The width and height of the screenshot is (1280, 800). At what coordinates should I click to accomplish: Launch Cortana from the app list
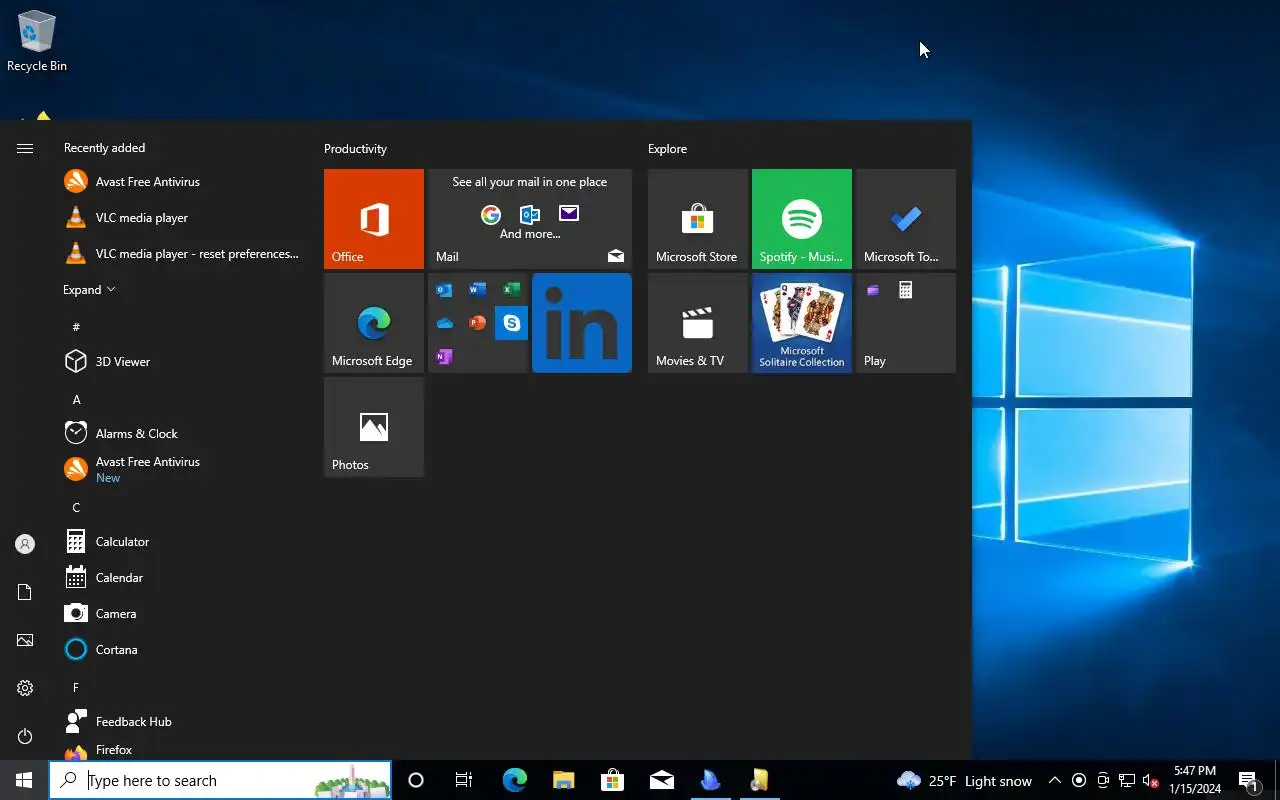tap(182, 650)
